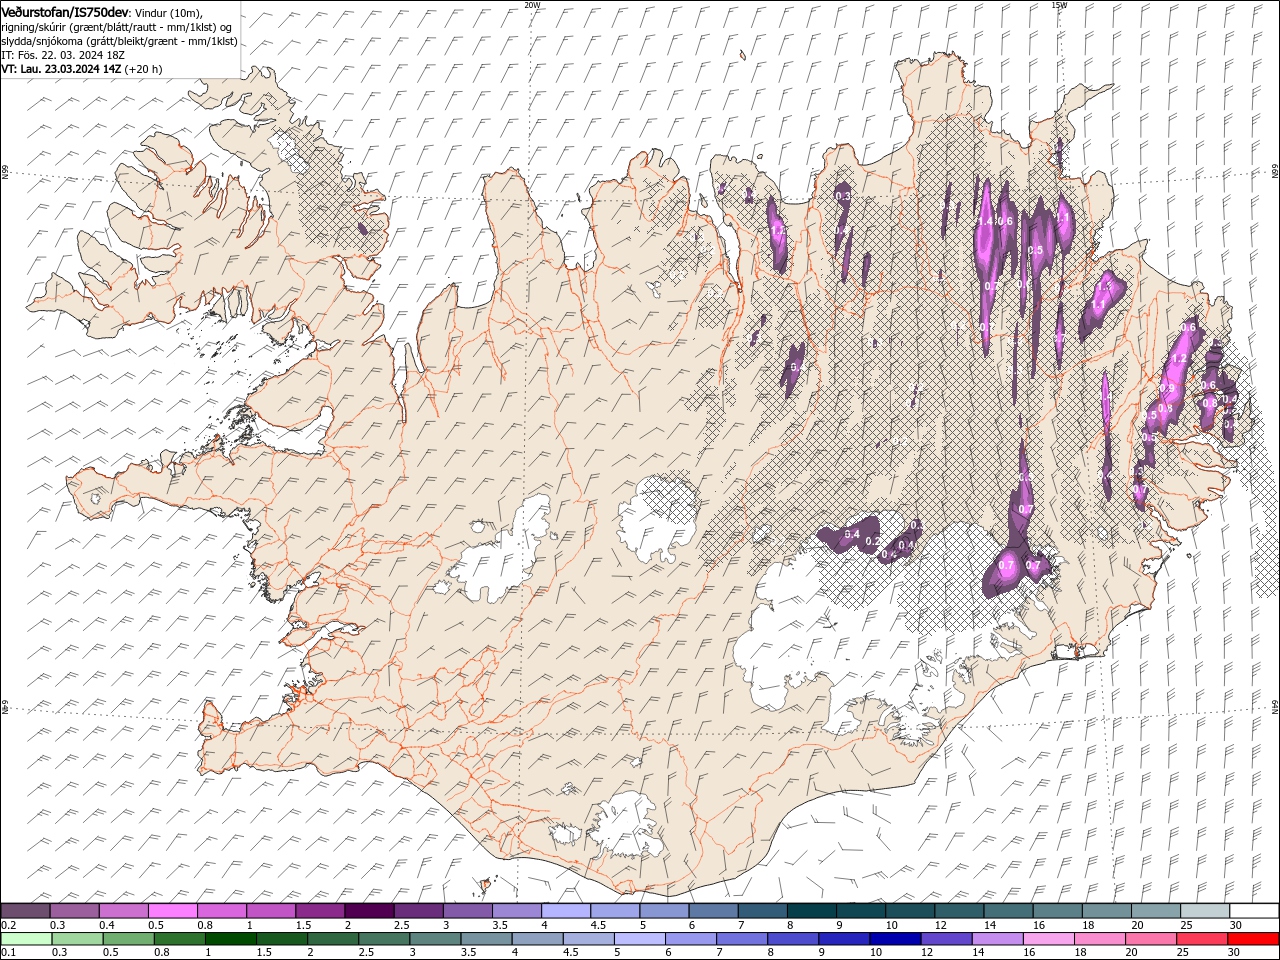Screen dimensions: 1280x960
Task: Click the 15W longitude label at top
Action: pos(1059,5)
